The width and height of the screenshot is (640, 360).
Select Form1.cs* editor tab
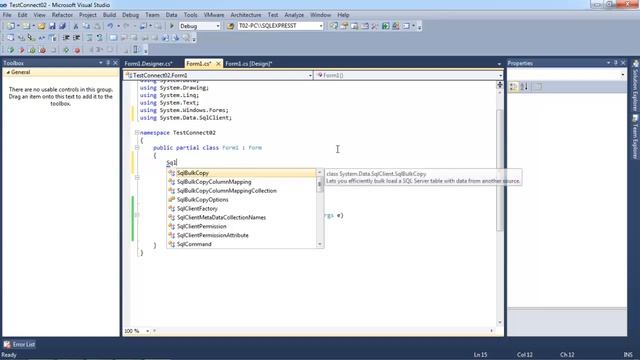coord(199,64)
